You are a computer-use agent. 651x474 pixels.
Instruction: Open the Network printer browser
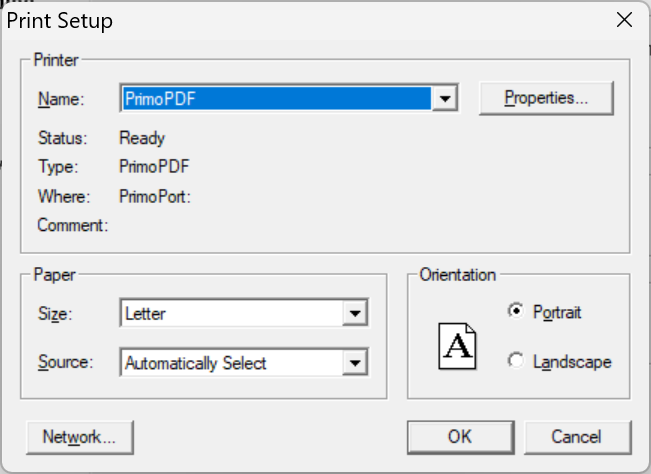coord(80,437)
